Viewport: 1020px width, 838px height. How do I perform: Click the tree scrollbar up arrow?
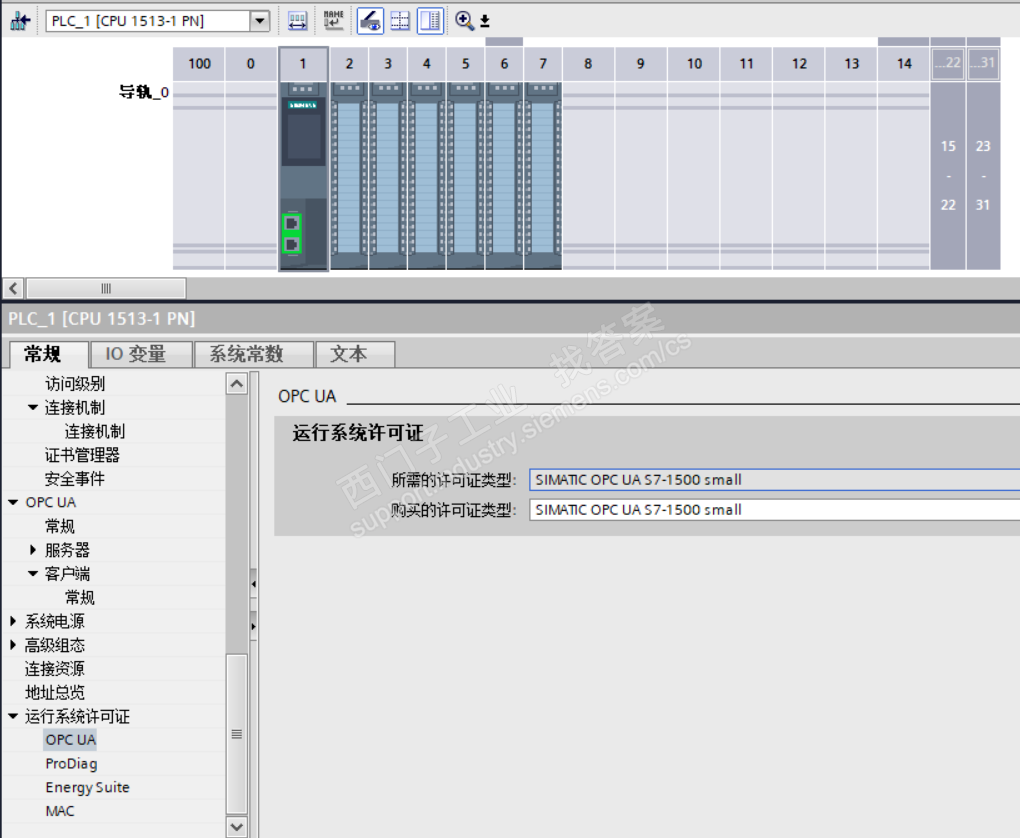pyautogui.click(x=237, y=384)
